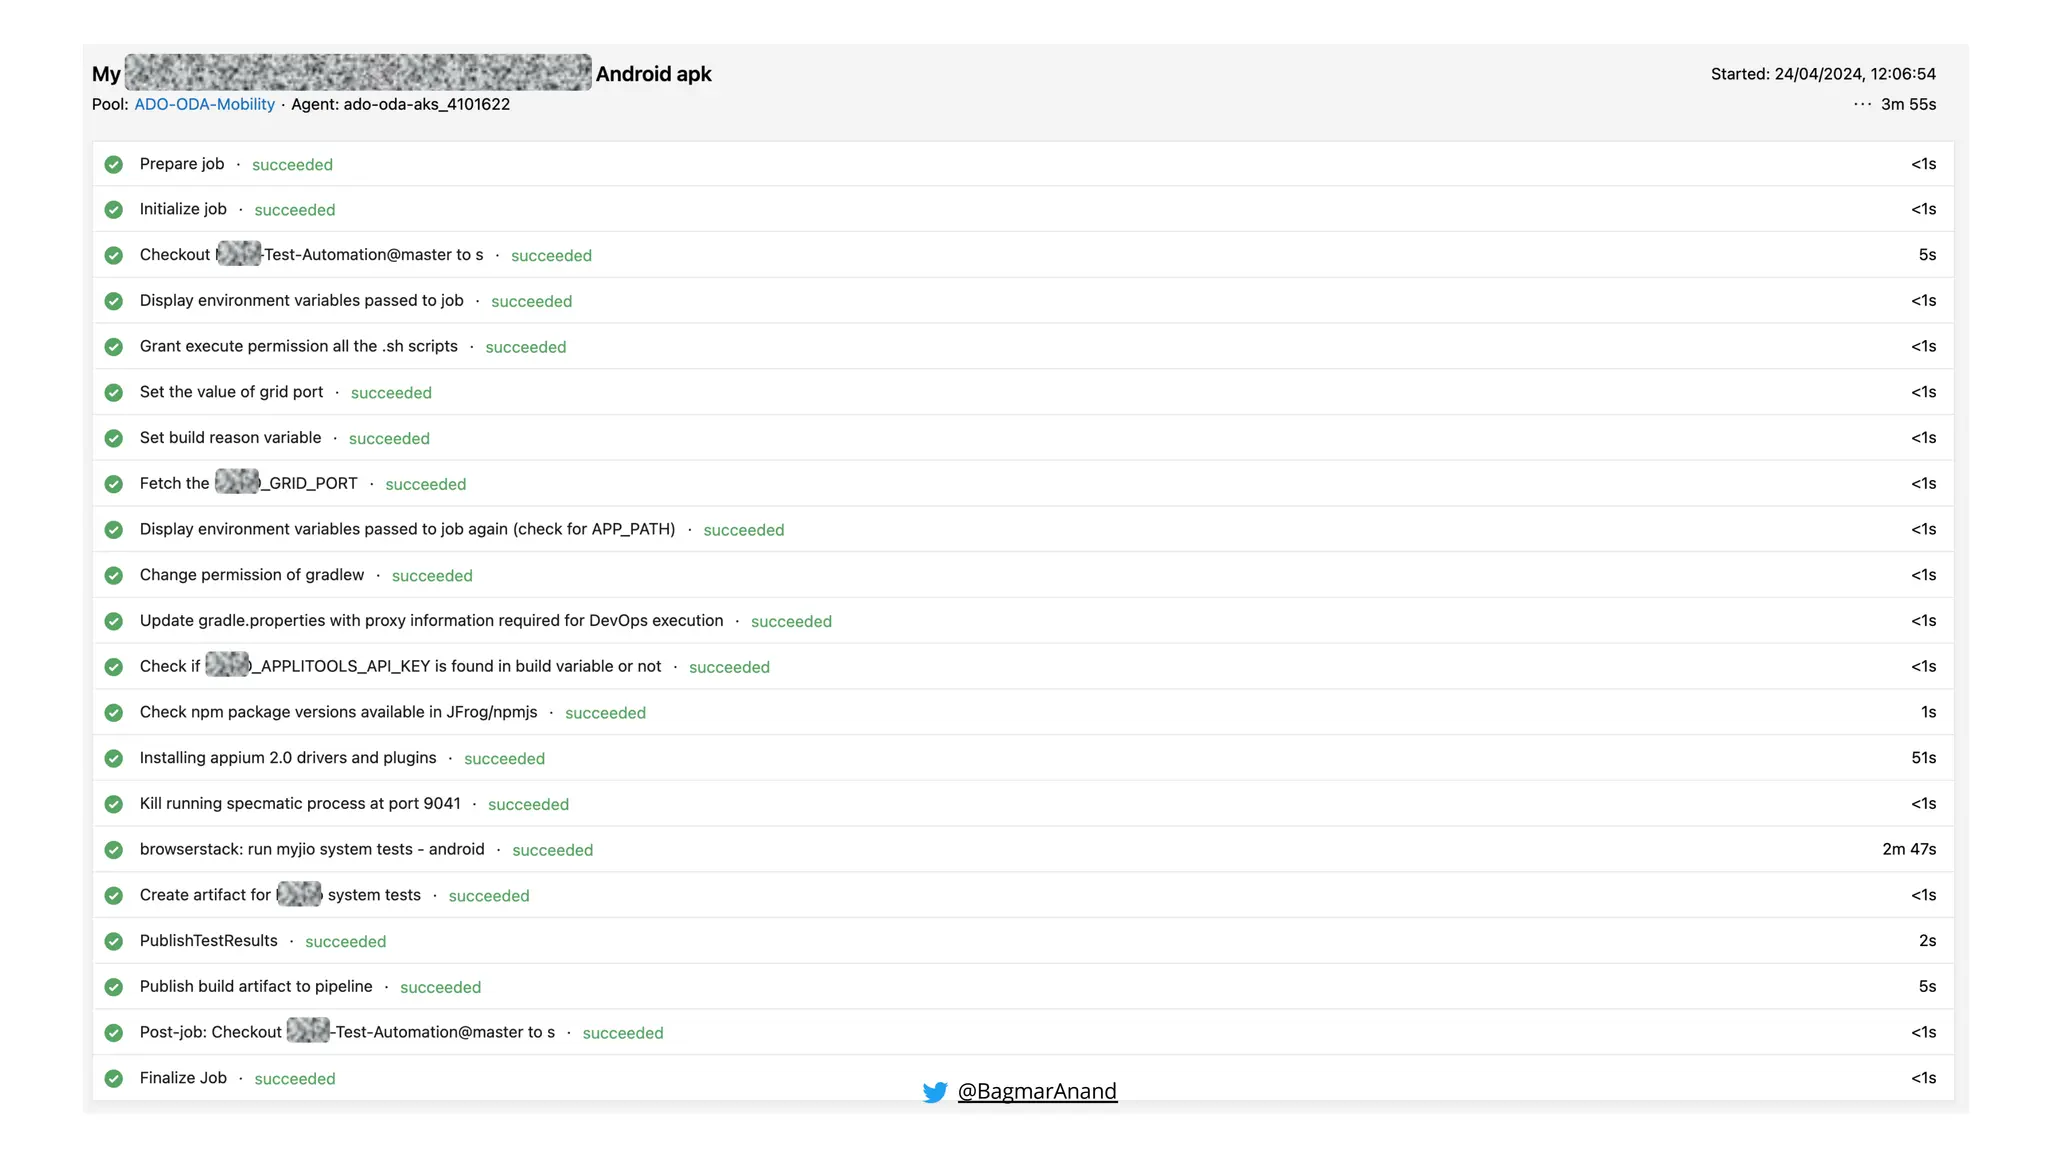Screen dimensions: 2048x1152
Task: Click success icon next to Initialize job
Action: pos(114,210)
